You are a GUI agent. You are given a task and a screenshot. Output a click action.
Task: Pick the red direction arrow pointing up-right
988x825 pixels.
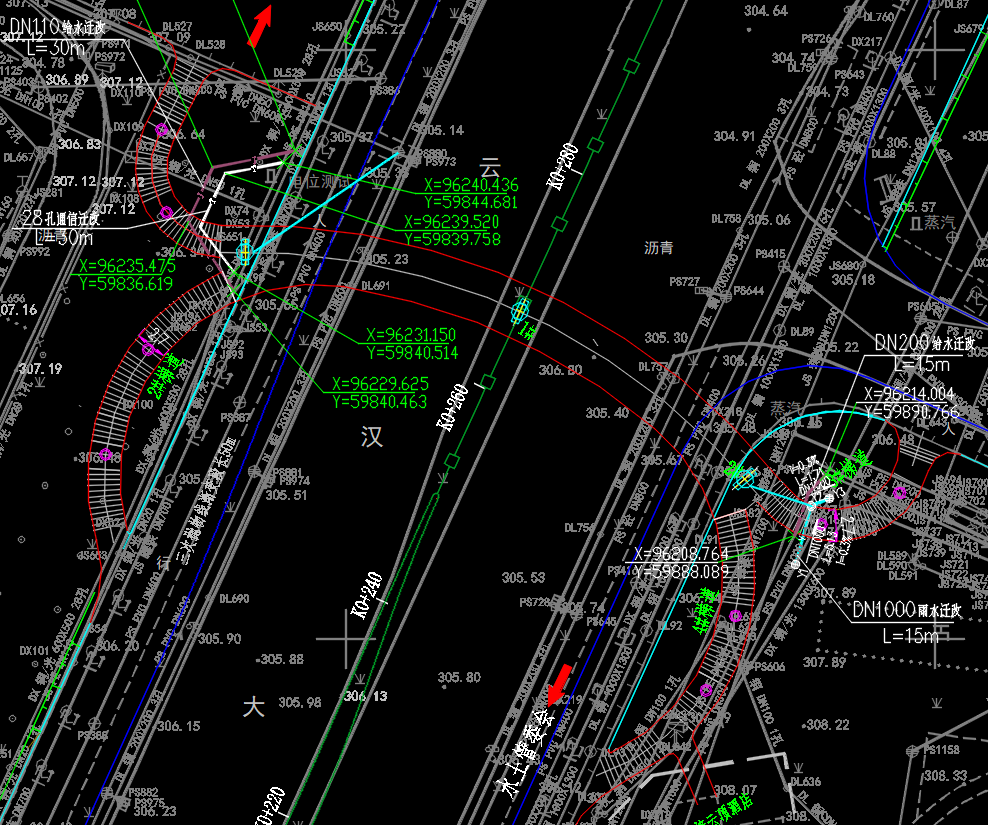[x=260, y=26]
